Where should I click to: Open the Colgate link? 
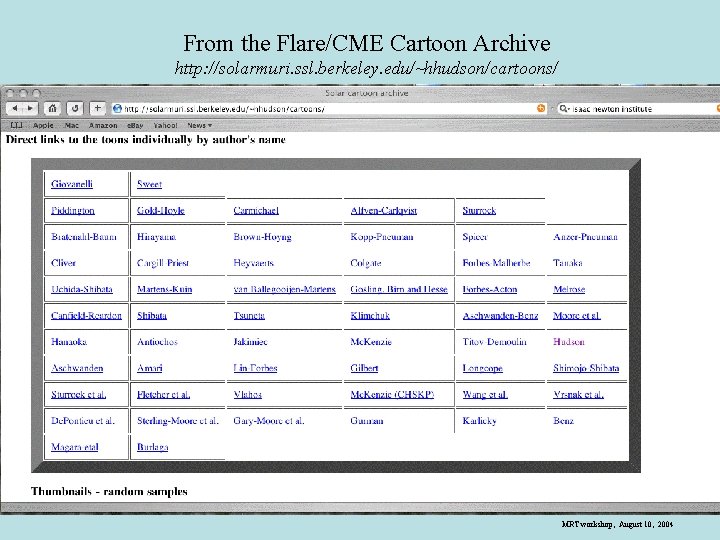pyautogui.click(x=366, y=263)
